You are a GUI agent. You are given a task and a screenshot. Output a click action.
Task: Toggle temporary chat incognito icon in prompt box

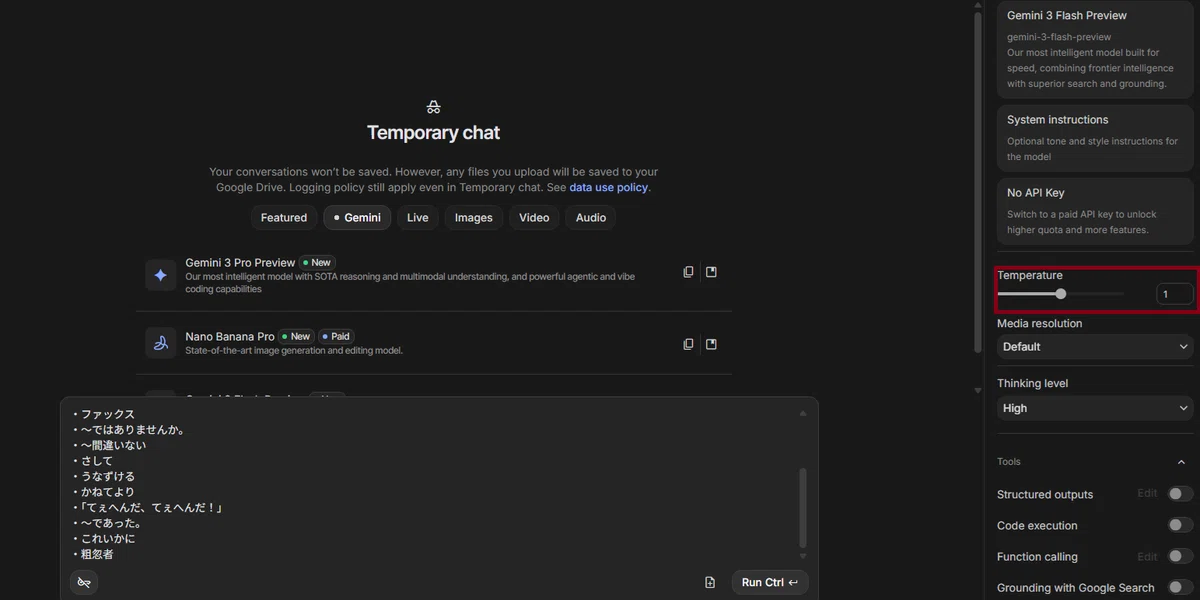84,582
